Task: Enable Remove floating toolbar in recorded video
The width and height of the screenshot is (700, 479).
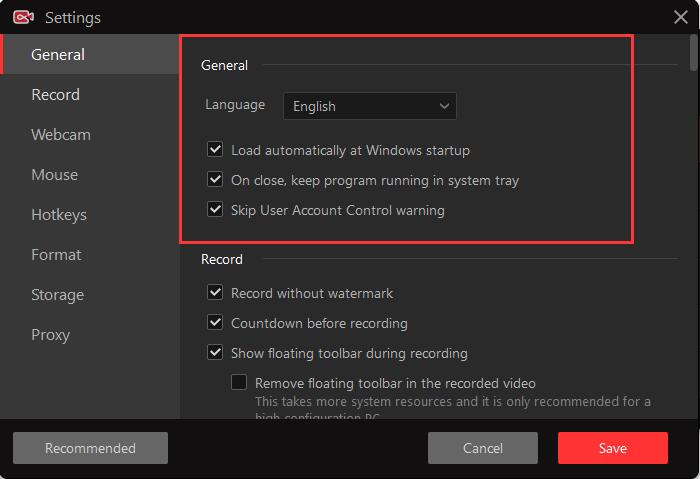Action: 239,383
